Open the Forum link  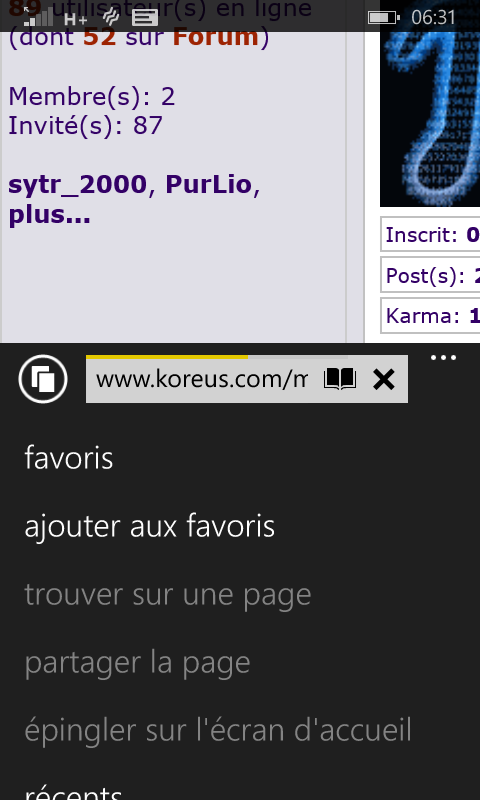pos(216,37)
